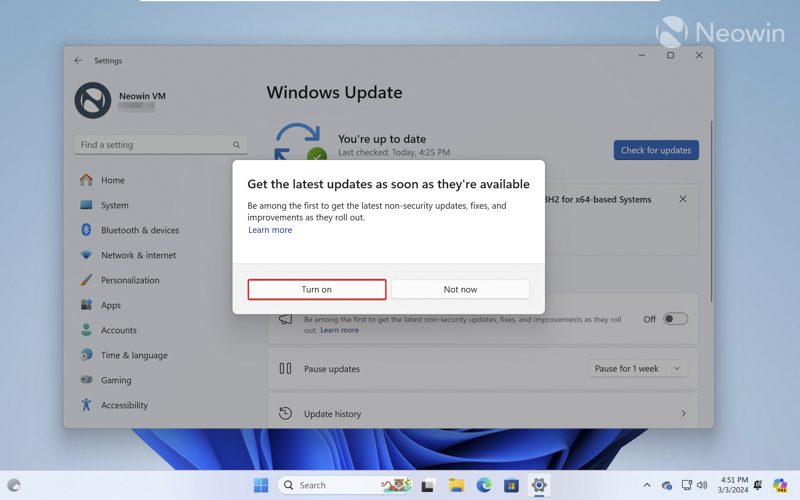Screen dimensions: 800x500
Task: Open Copilot preview icon on taskbar
Action: coord(780,485)
